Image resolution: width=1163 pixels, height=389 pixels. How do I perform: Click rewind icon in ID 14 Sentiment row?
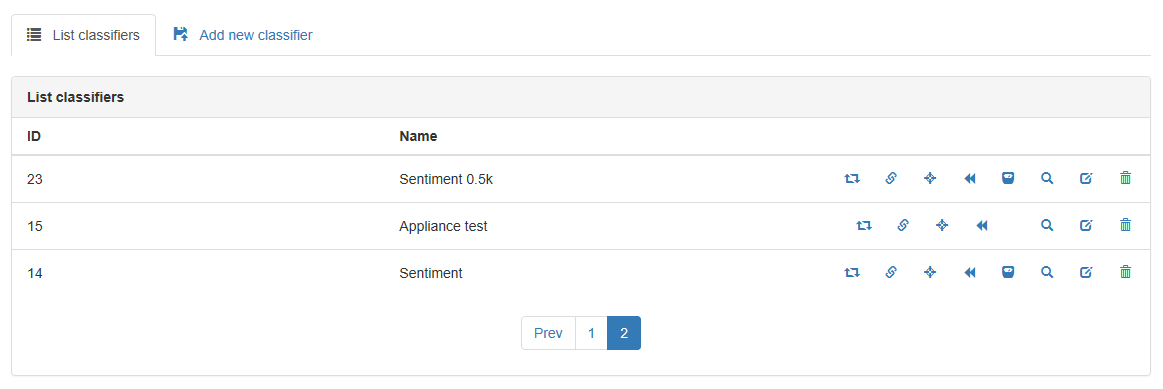(969, 273)
